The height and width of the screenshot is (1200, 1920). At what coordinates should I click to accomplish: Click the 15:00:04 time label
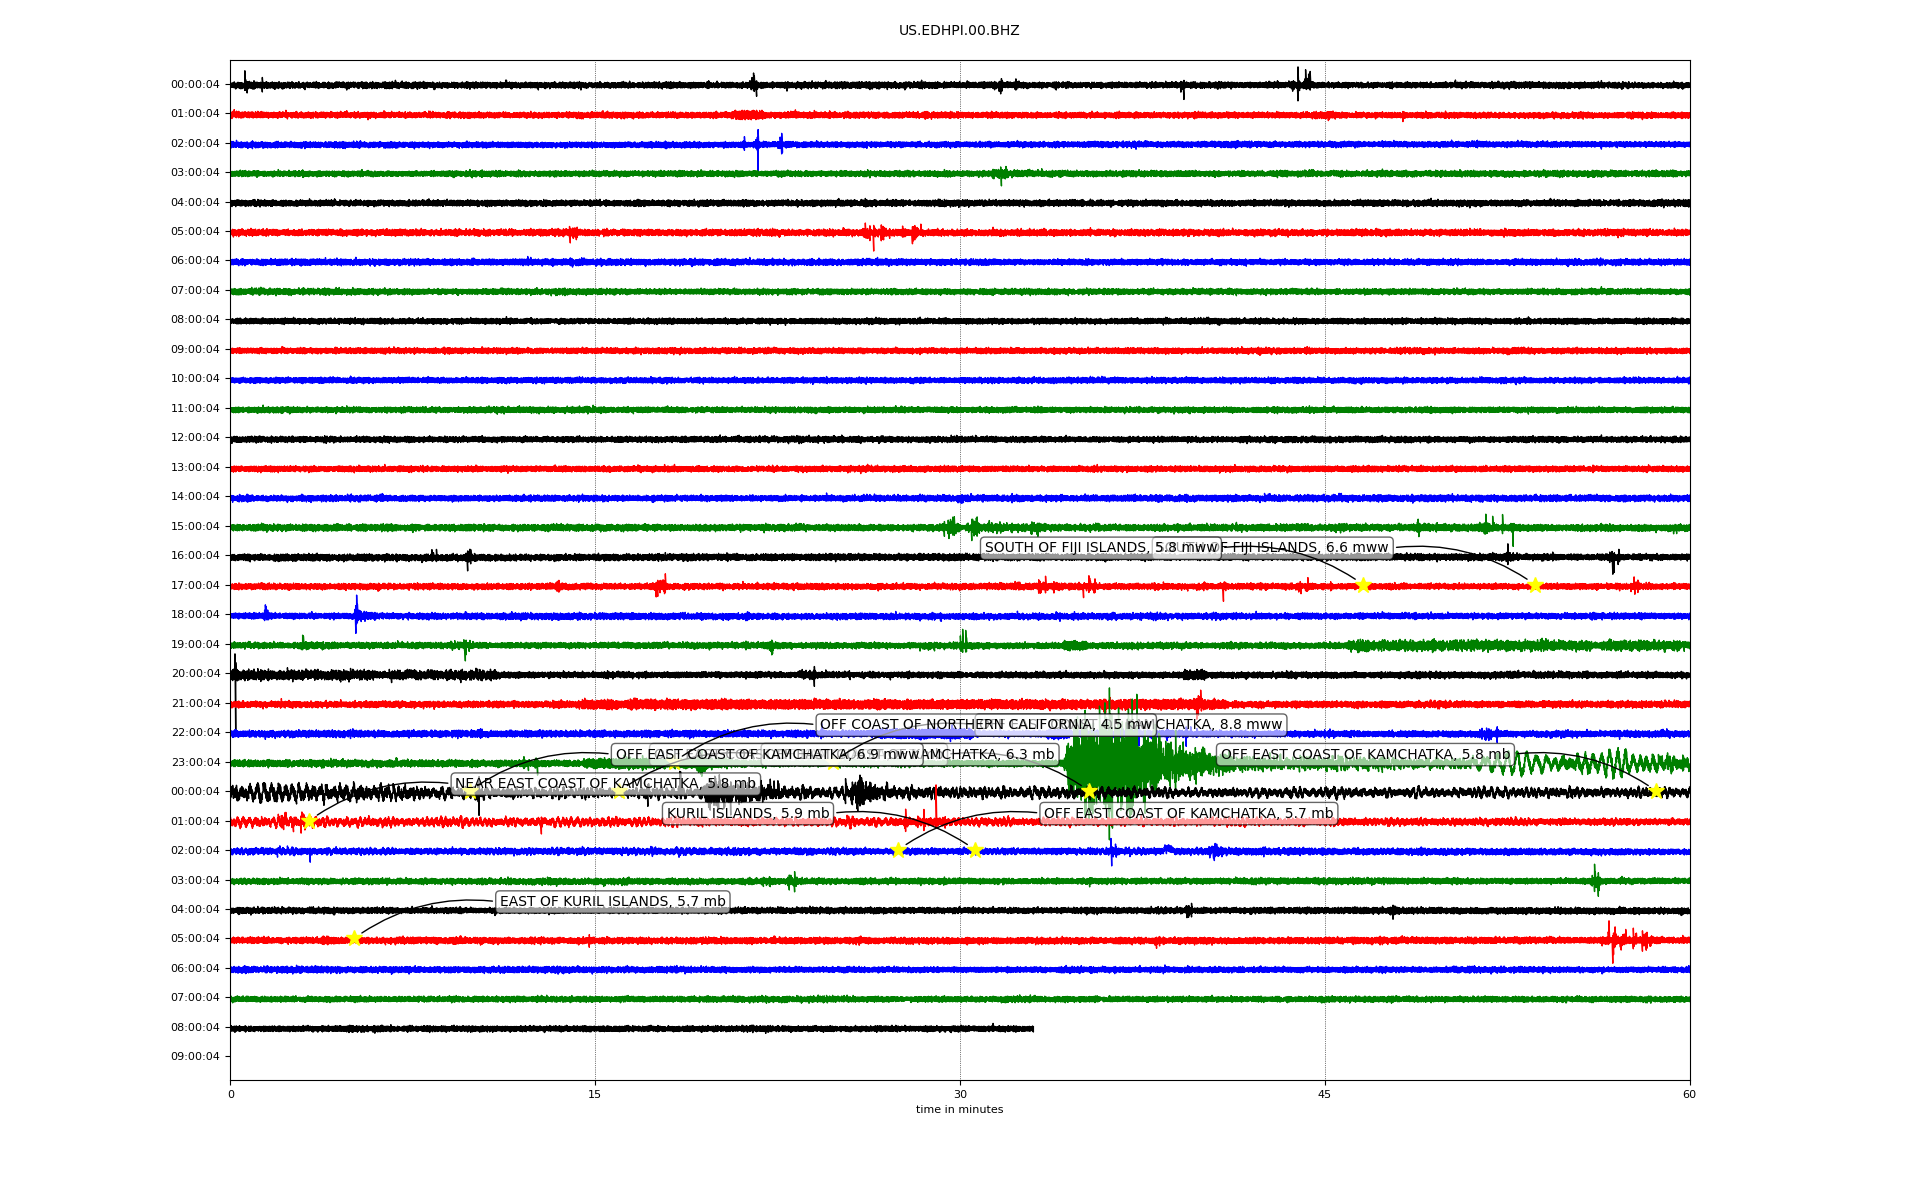(195, 526)
